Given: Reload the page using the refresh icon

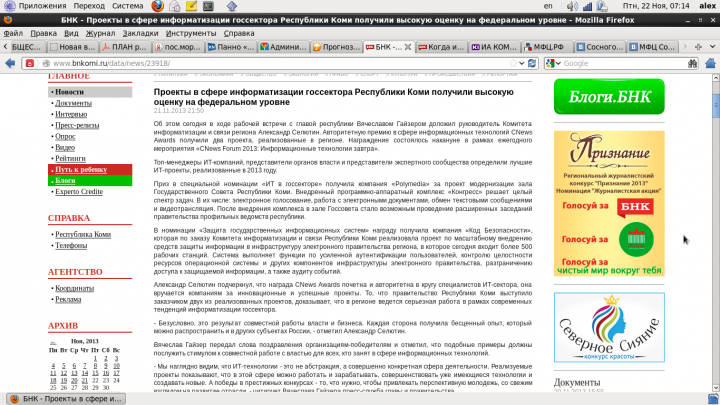Looking at the screenshot, I should pyautogui.click(x=532, y=63).
